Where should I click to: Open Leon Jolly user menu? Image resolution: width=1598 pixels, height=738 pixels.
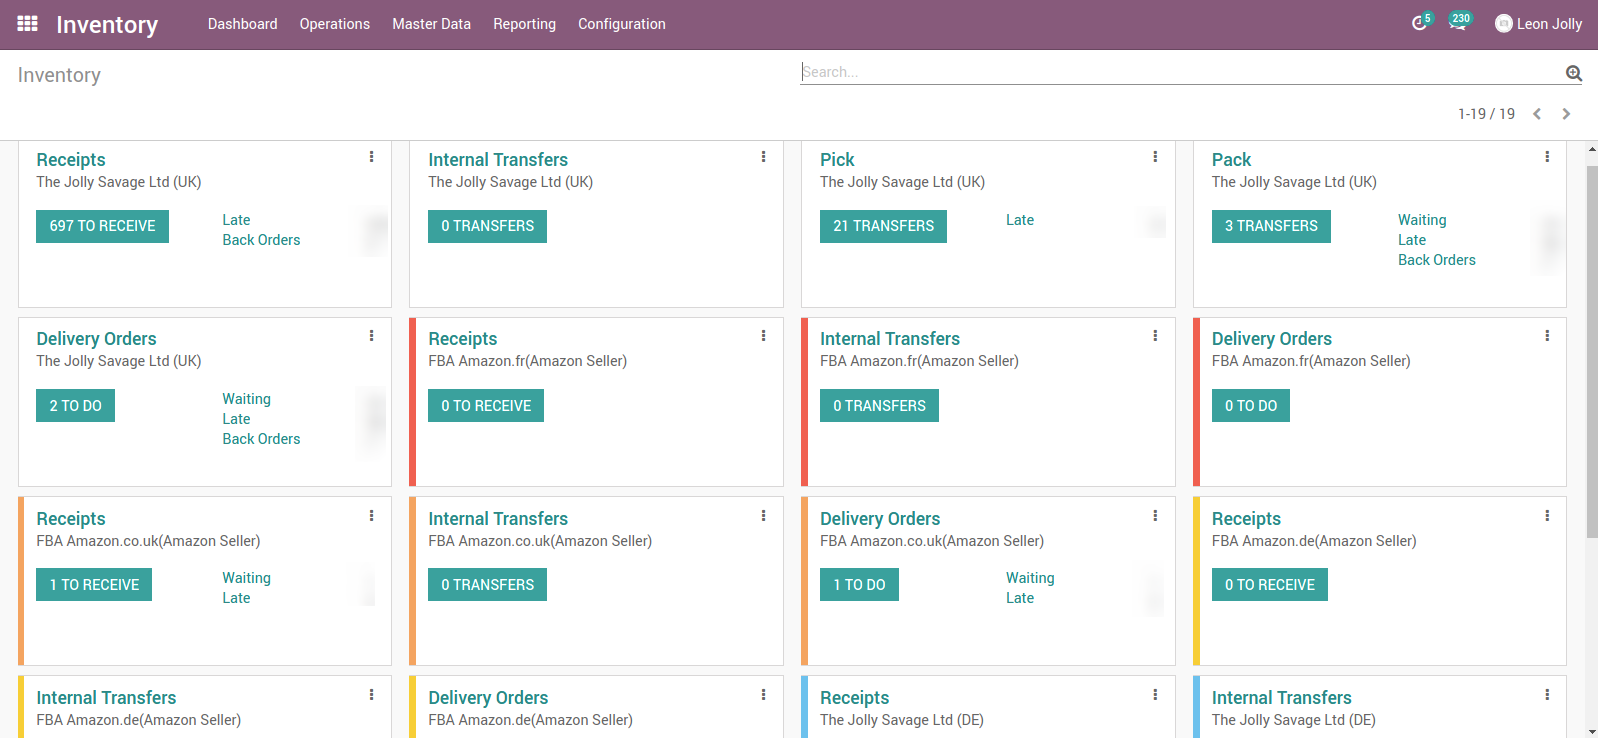(1538, 24)
